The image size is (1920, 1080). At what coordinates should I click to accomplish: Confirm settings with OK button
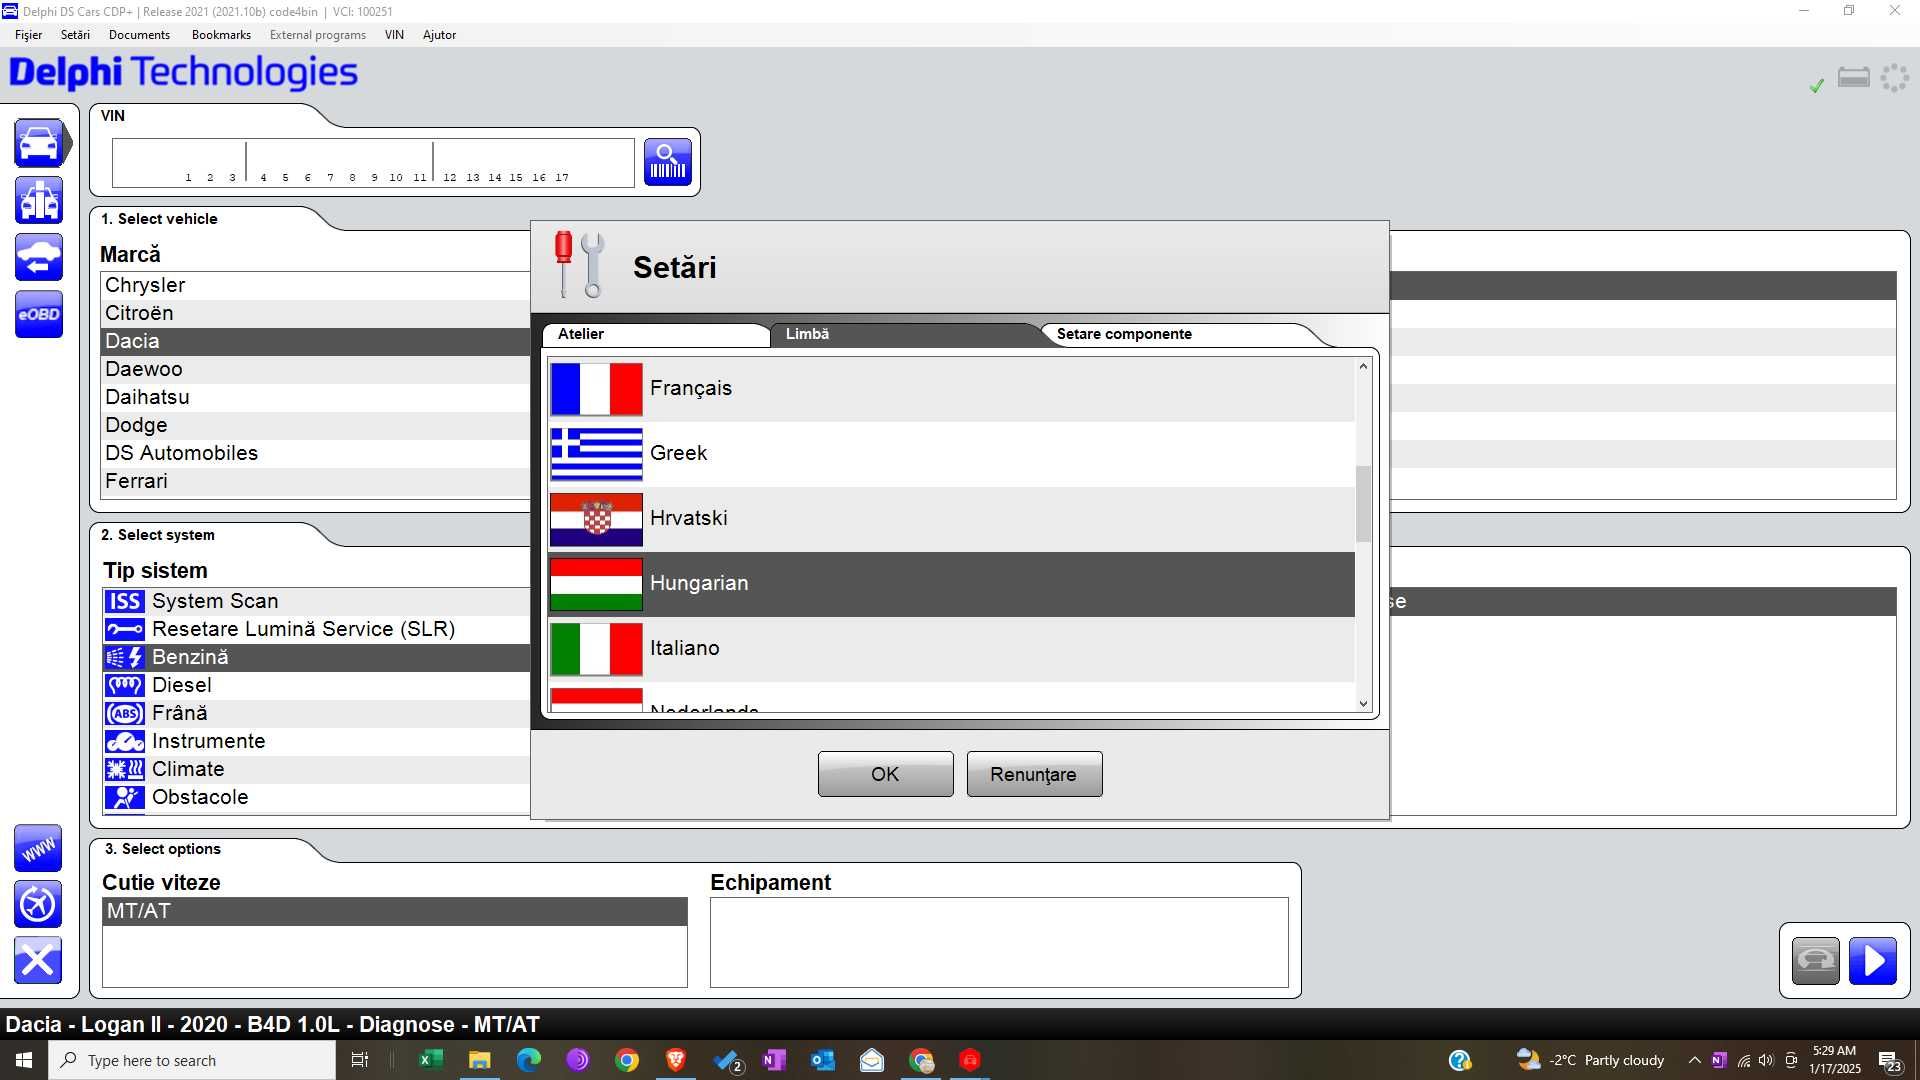[x=885, y=774]
